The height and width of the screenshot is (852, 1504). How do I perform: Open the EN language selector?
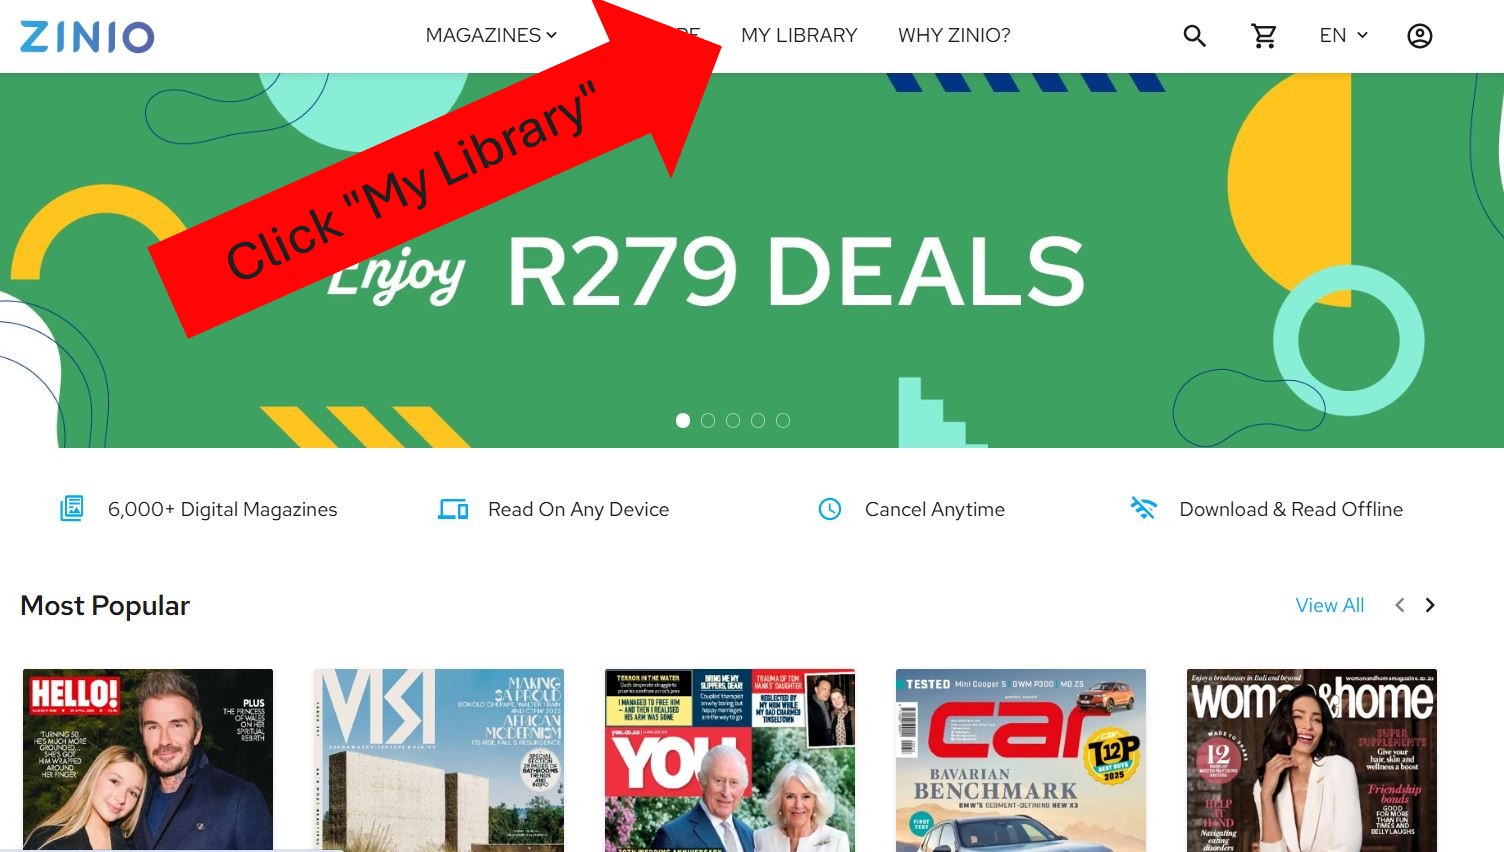pyautogui.click(x=1343, y=35)
